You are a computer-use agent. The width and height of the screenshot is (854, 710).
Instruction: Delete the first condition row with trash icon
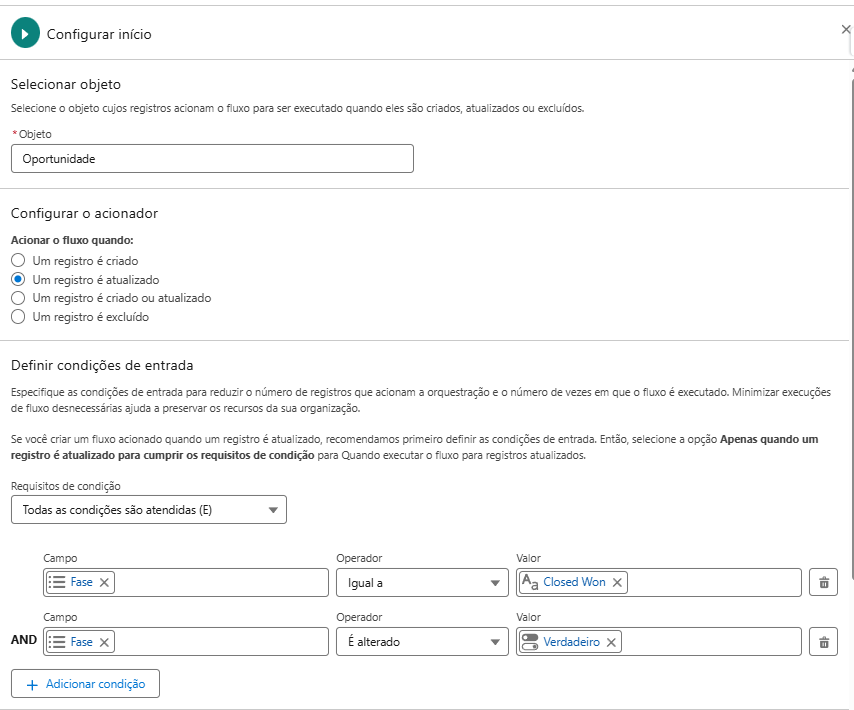[823, 583]
